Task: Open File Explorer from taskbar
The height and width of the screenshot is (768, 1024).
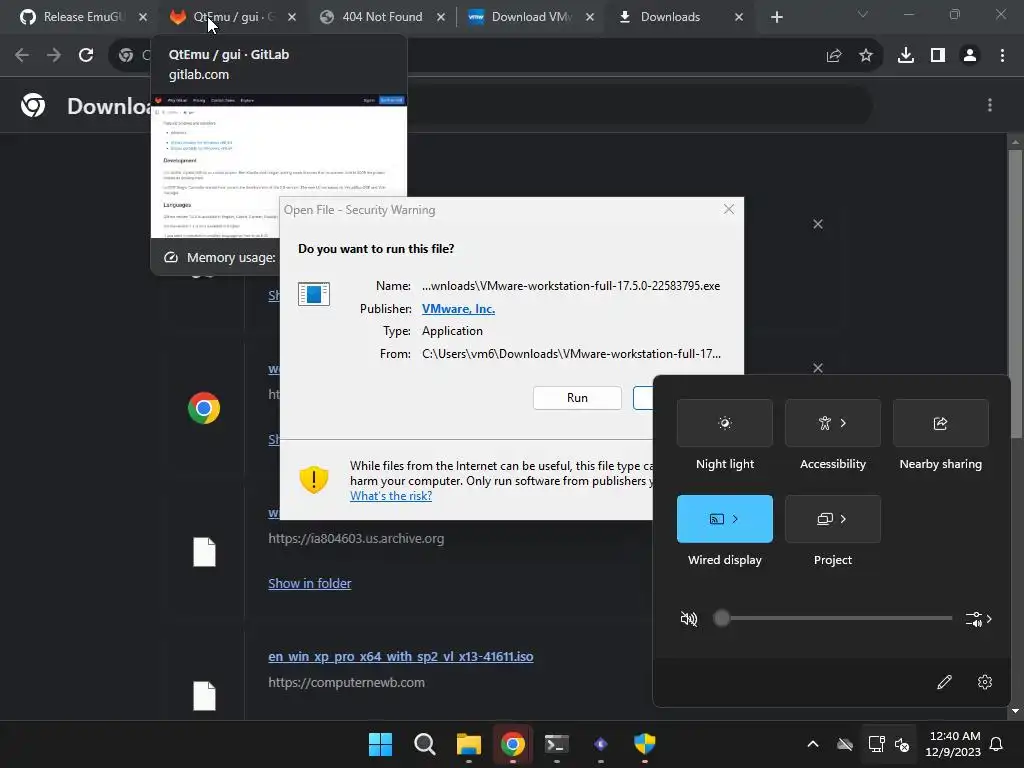Action: 468,744
